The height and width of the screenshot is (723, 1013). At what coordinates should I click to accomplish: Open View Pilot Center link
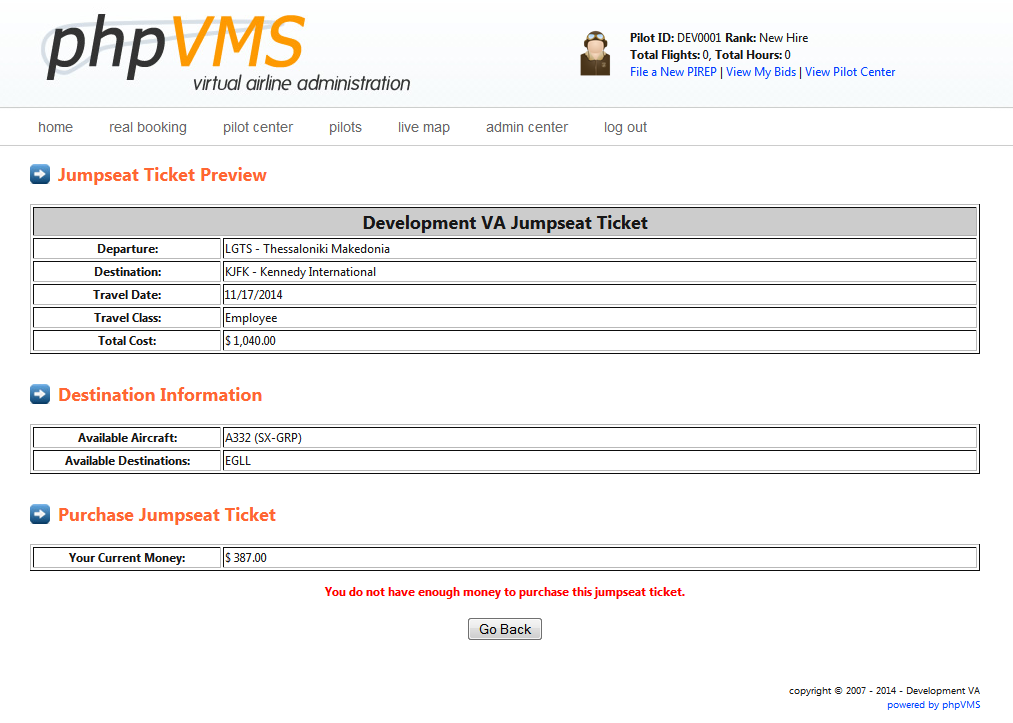tap(850, 72)
